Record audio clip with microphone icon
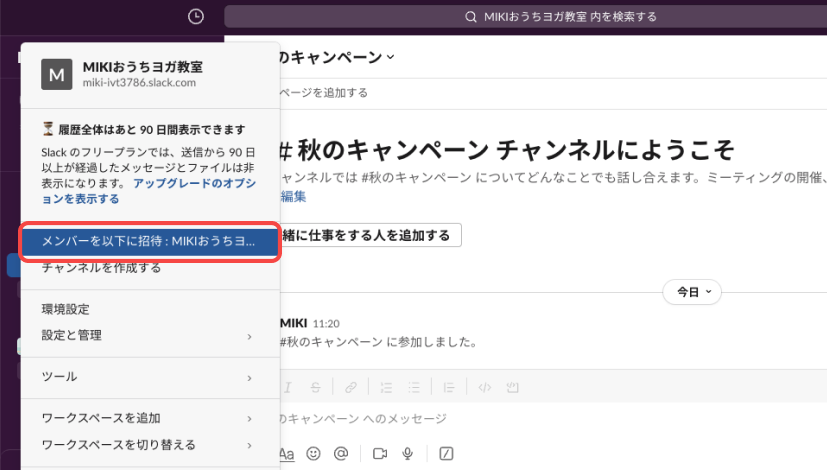This screenshot has height=470, width=827. click(x=407, y=453)
